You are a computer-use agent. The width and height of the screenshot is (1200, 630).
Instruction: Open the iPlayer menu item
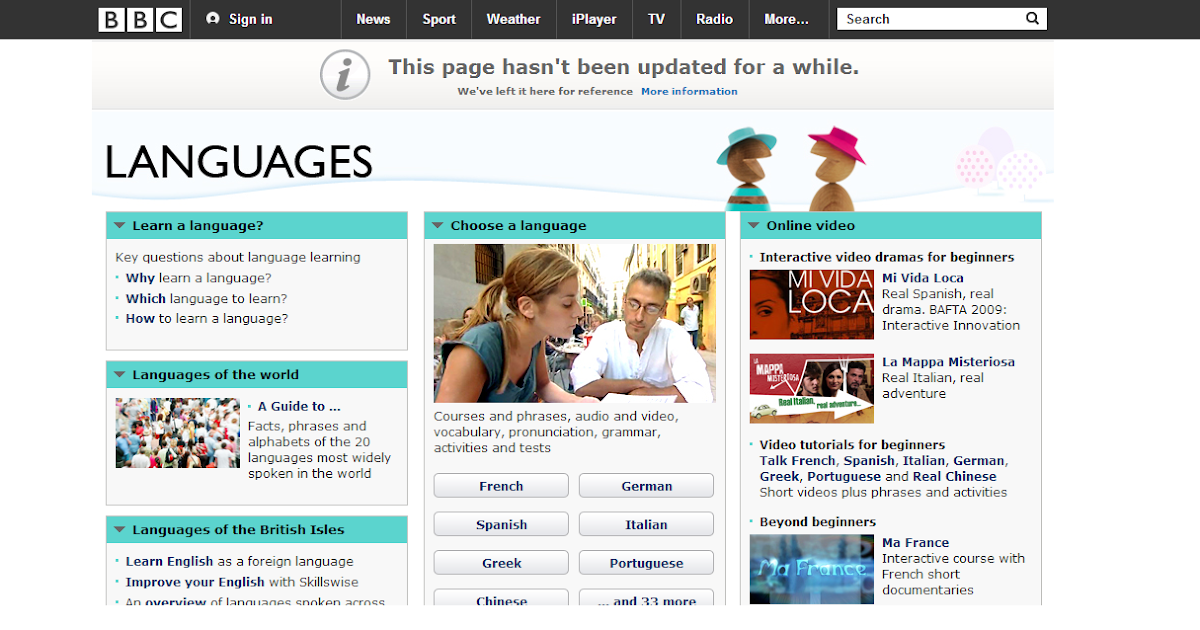[594, 18]
